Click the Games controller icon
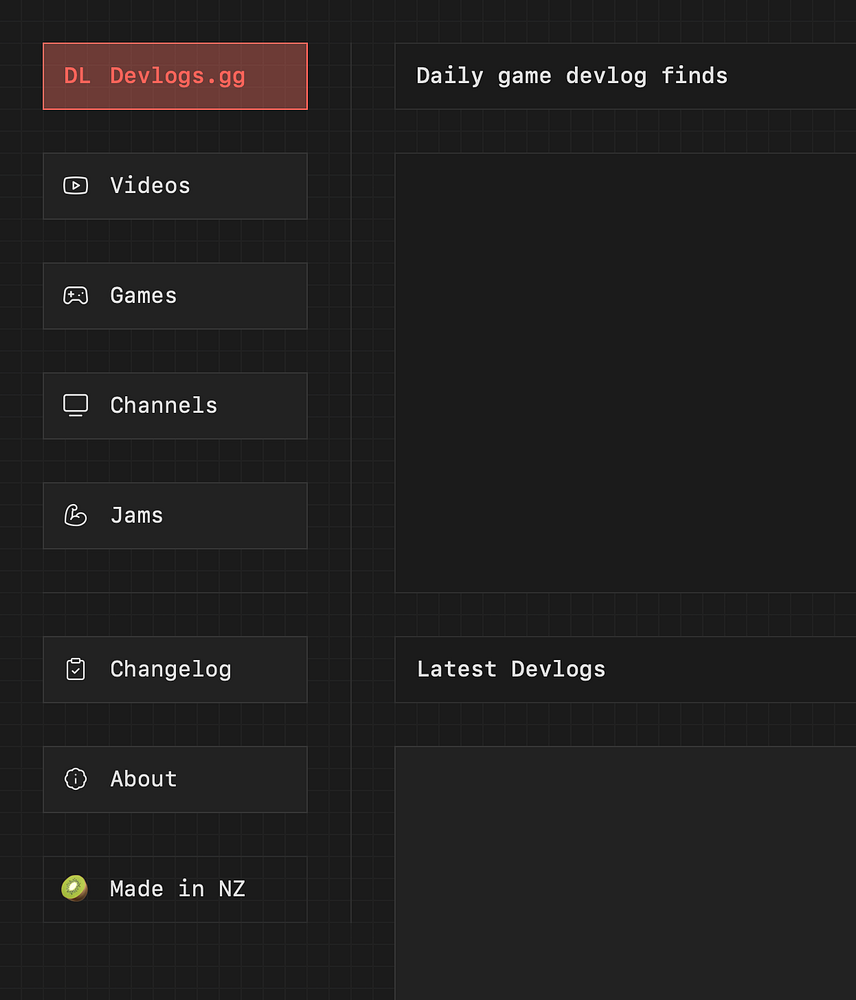 point(75,296)
